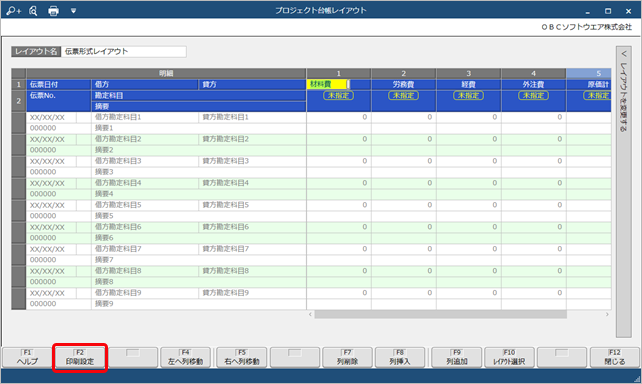The height and width of the screenshot is (384, 642).
Task: Maximize the プロジェクト台帳レイアウト window
Action: click(x=608, y=11)
